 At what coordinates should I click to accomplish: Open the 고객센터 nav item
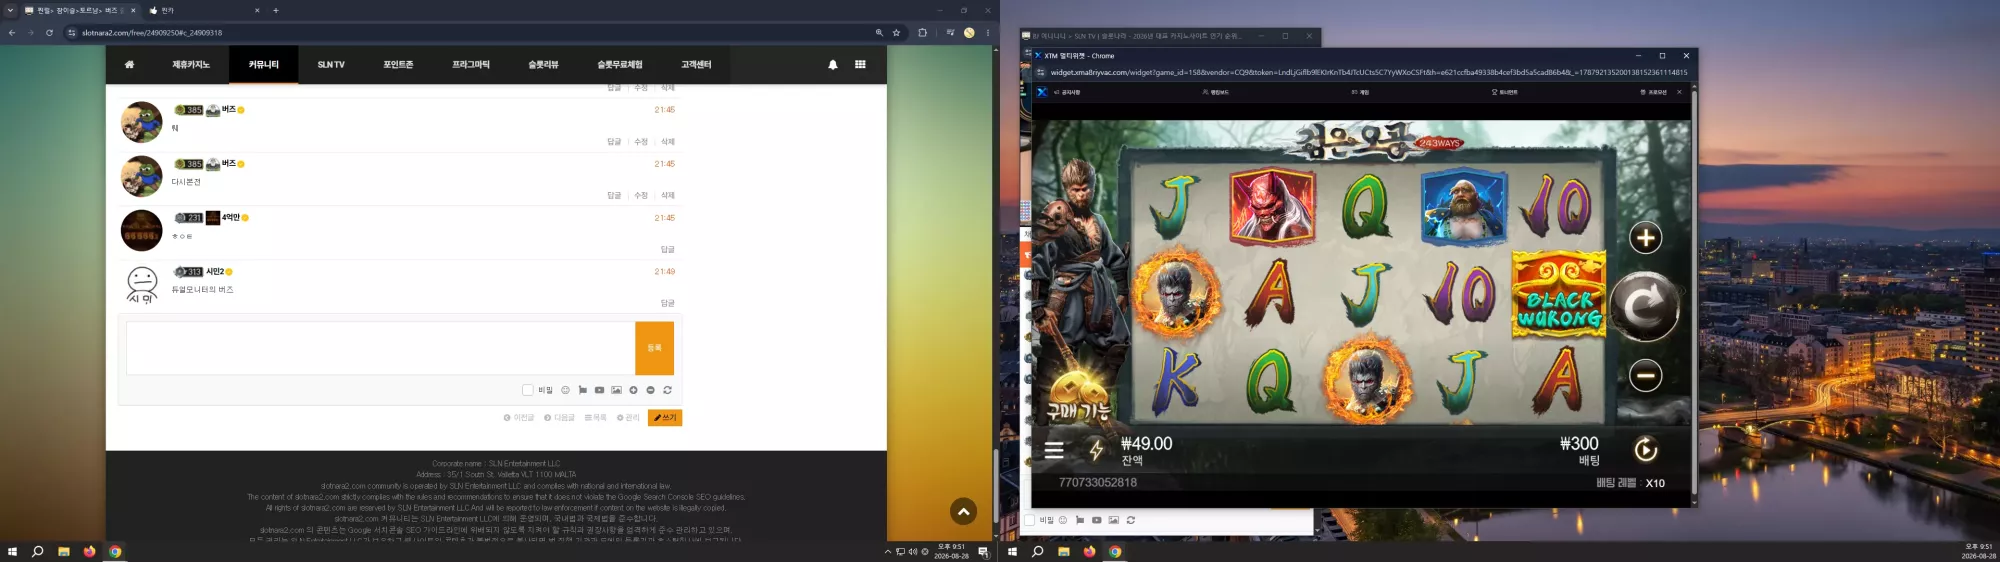click(696, 65)
